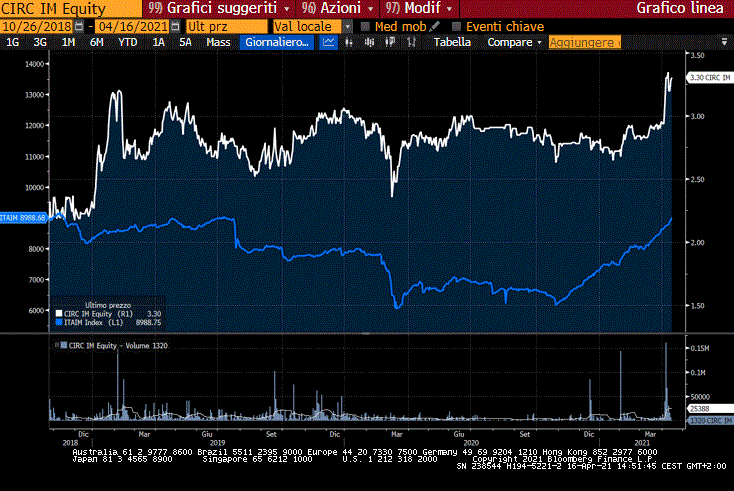Click the 2019 year label on time axis

click(217, 442)
